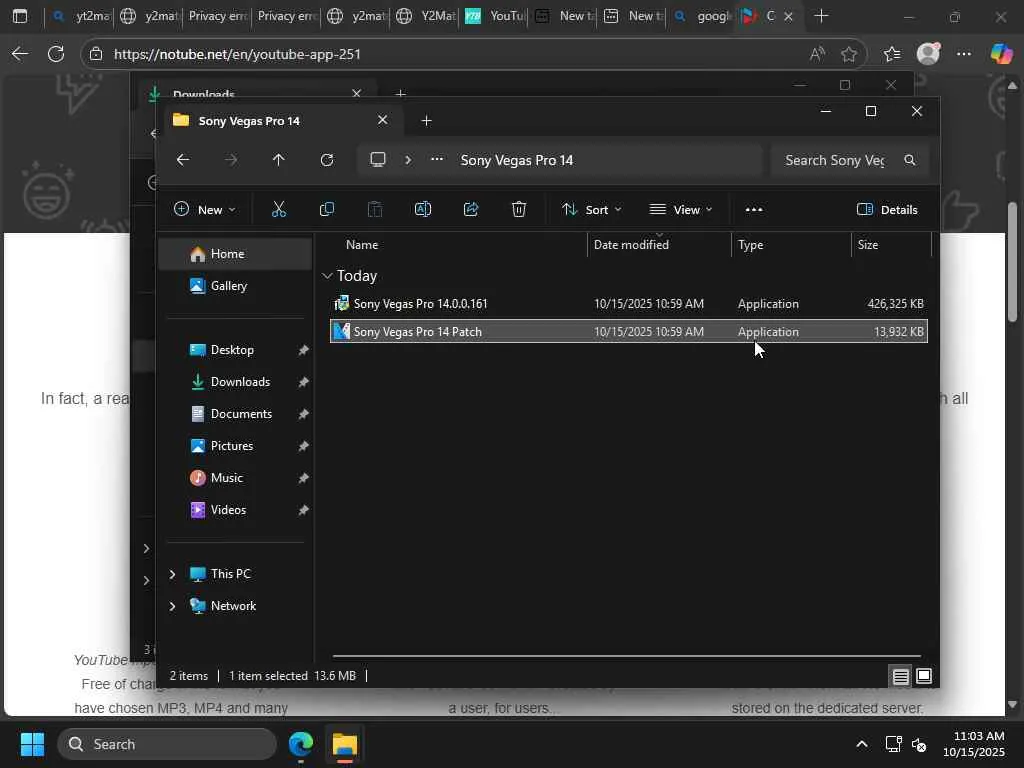Refresh the Sony Vegas Pro 14 folder

(327, 160)
